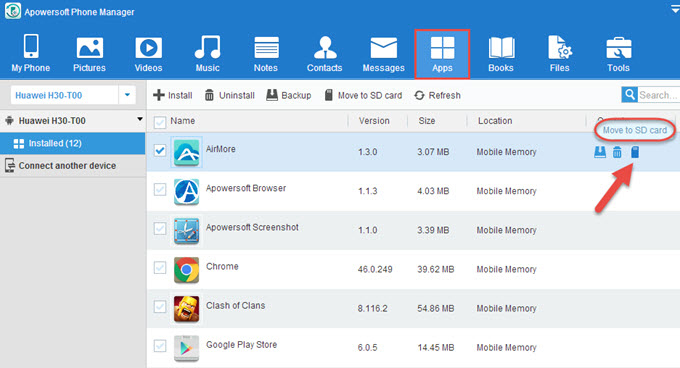The width and height of the screenshot is (680, 368).
Task: Uncheck the AirMore checkbox
Action: pyautogui.click(x=160, y=150)
